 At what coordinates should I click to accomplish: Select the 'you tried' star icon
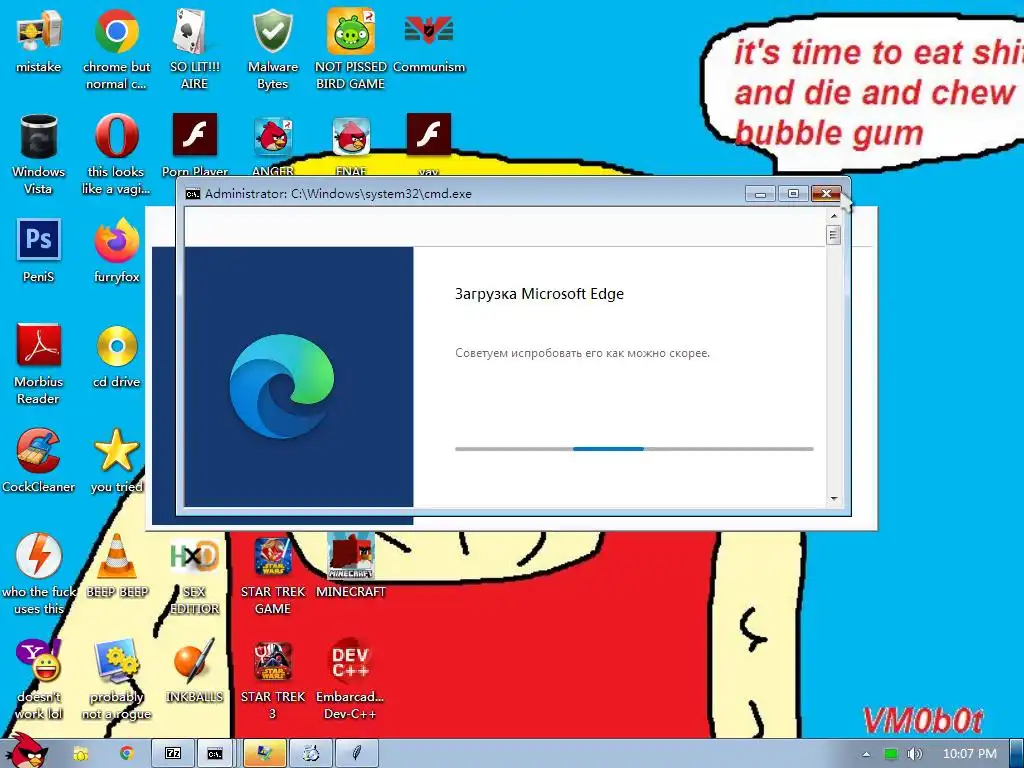pyautogui.click(x=116, y=461)
